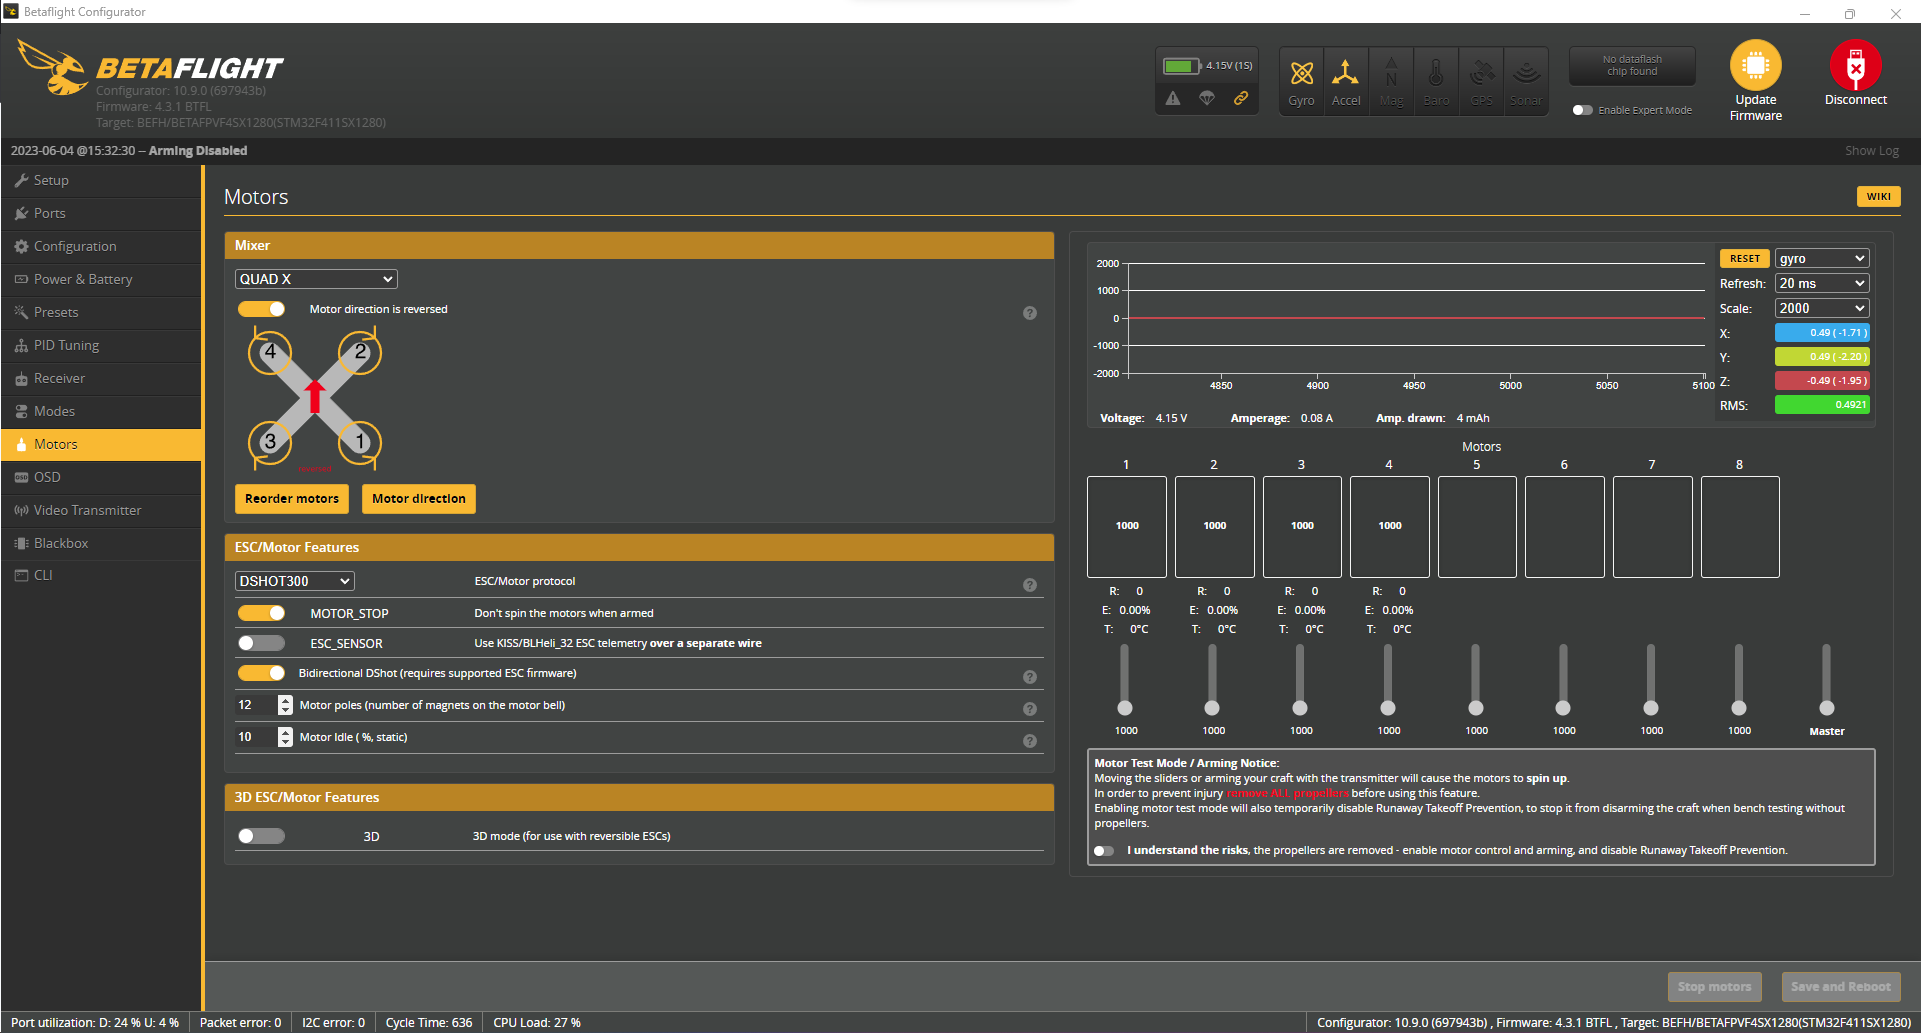Click the RESET graph button
Viewport: 1921px width, 1033px height.
[x=1745, y=258]
